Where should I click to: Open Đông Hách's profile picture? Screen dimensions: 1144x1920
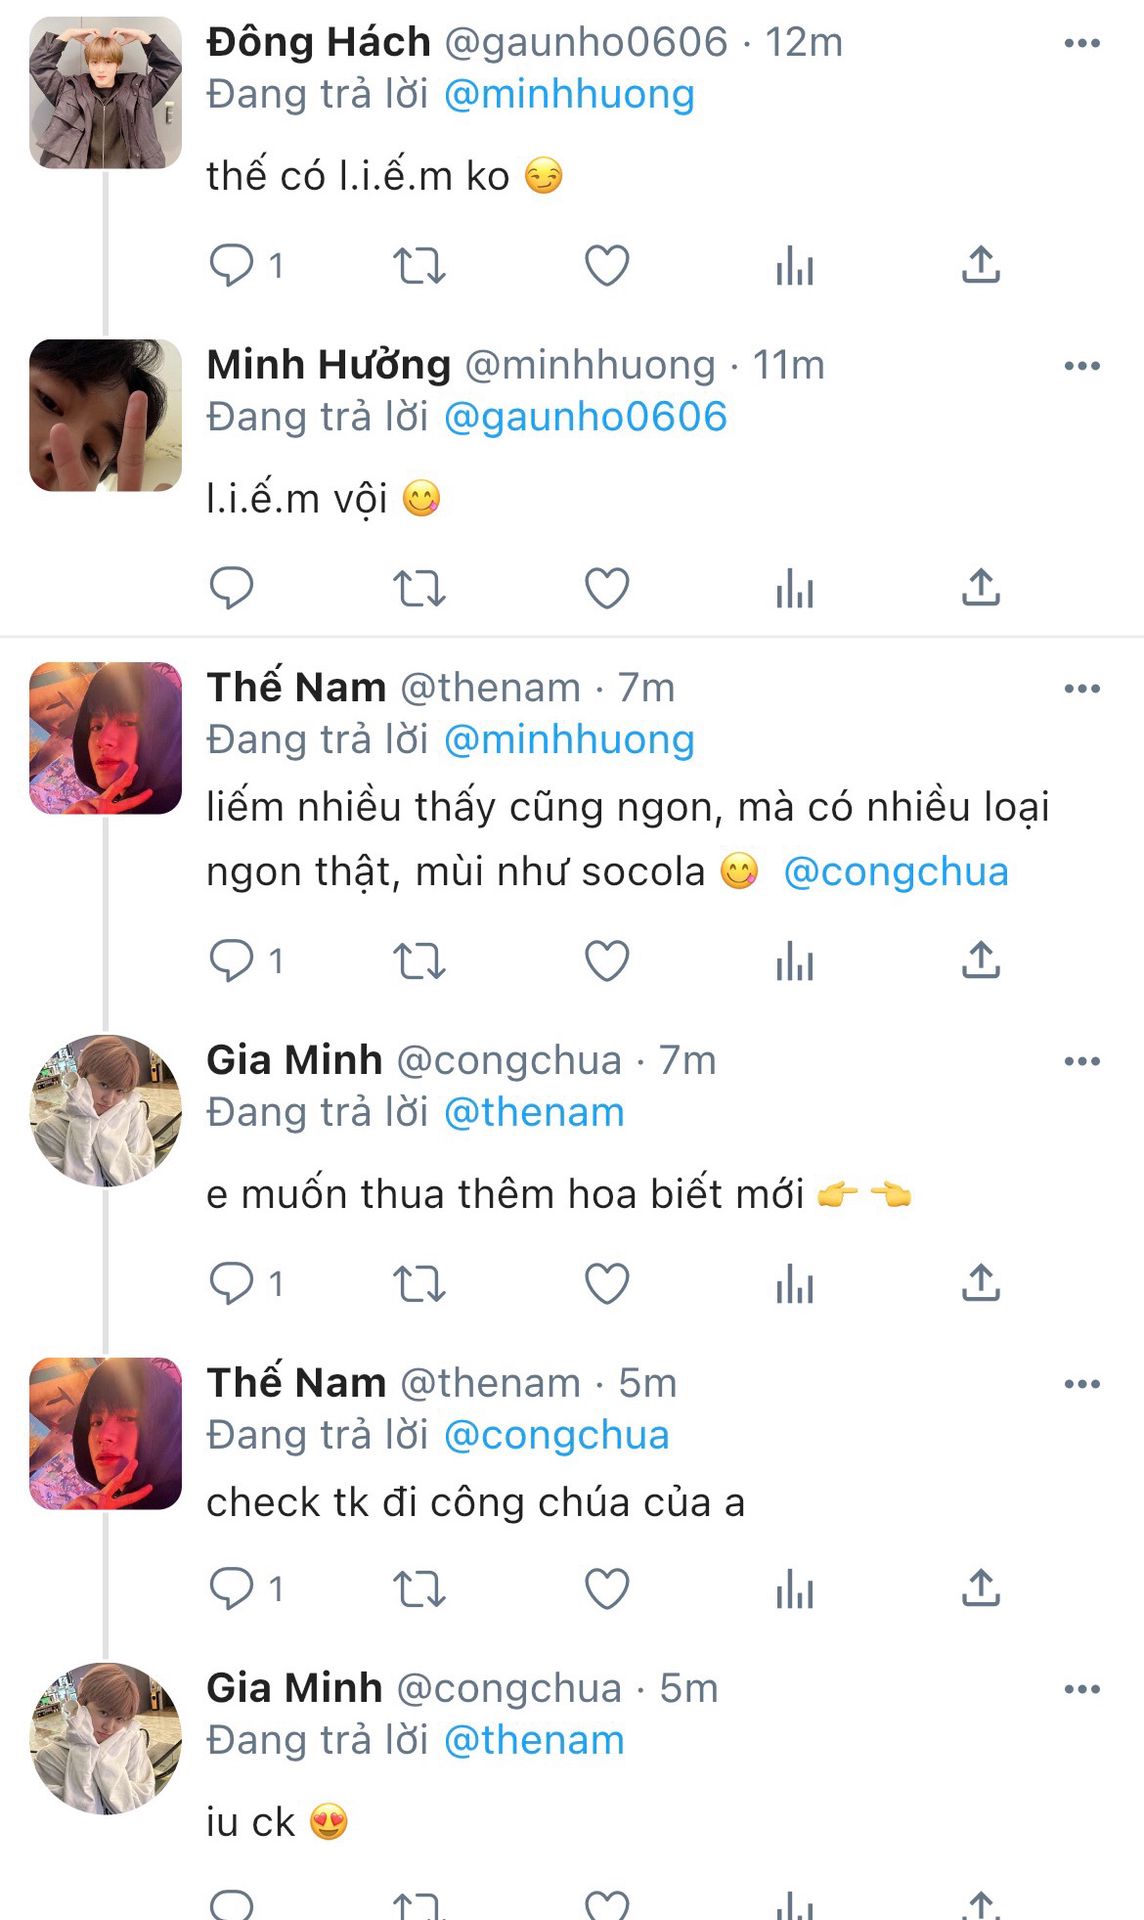click(106, 92)
